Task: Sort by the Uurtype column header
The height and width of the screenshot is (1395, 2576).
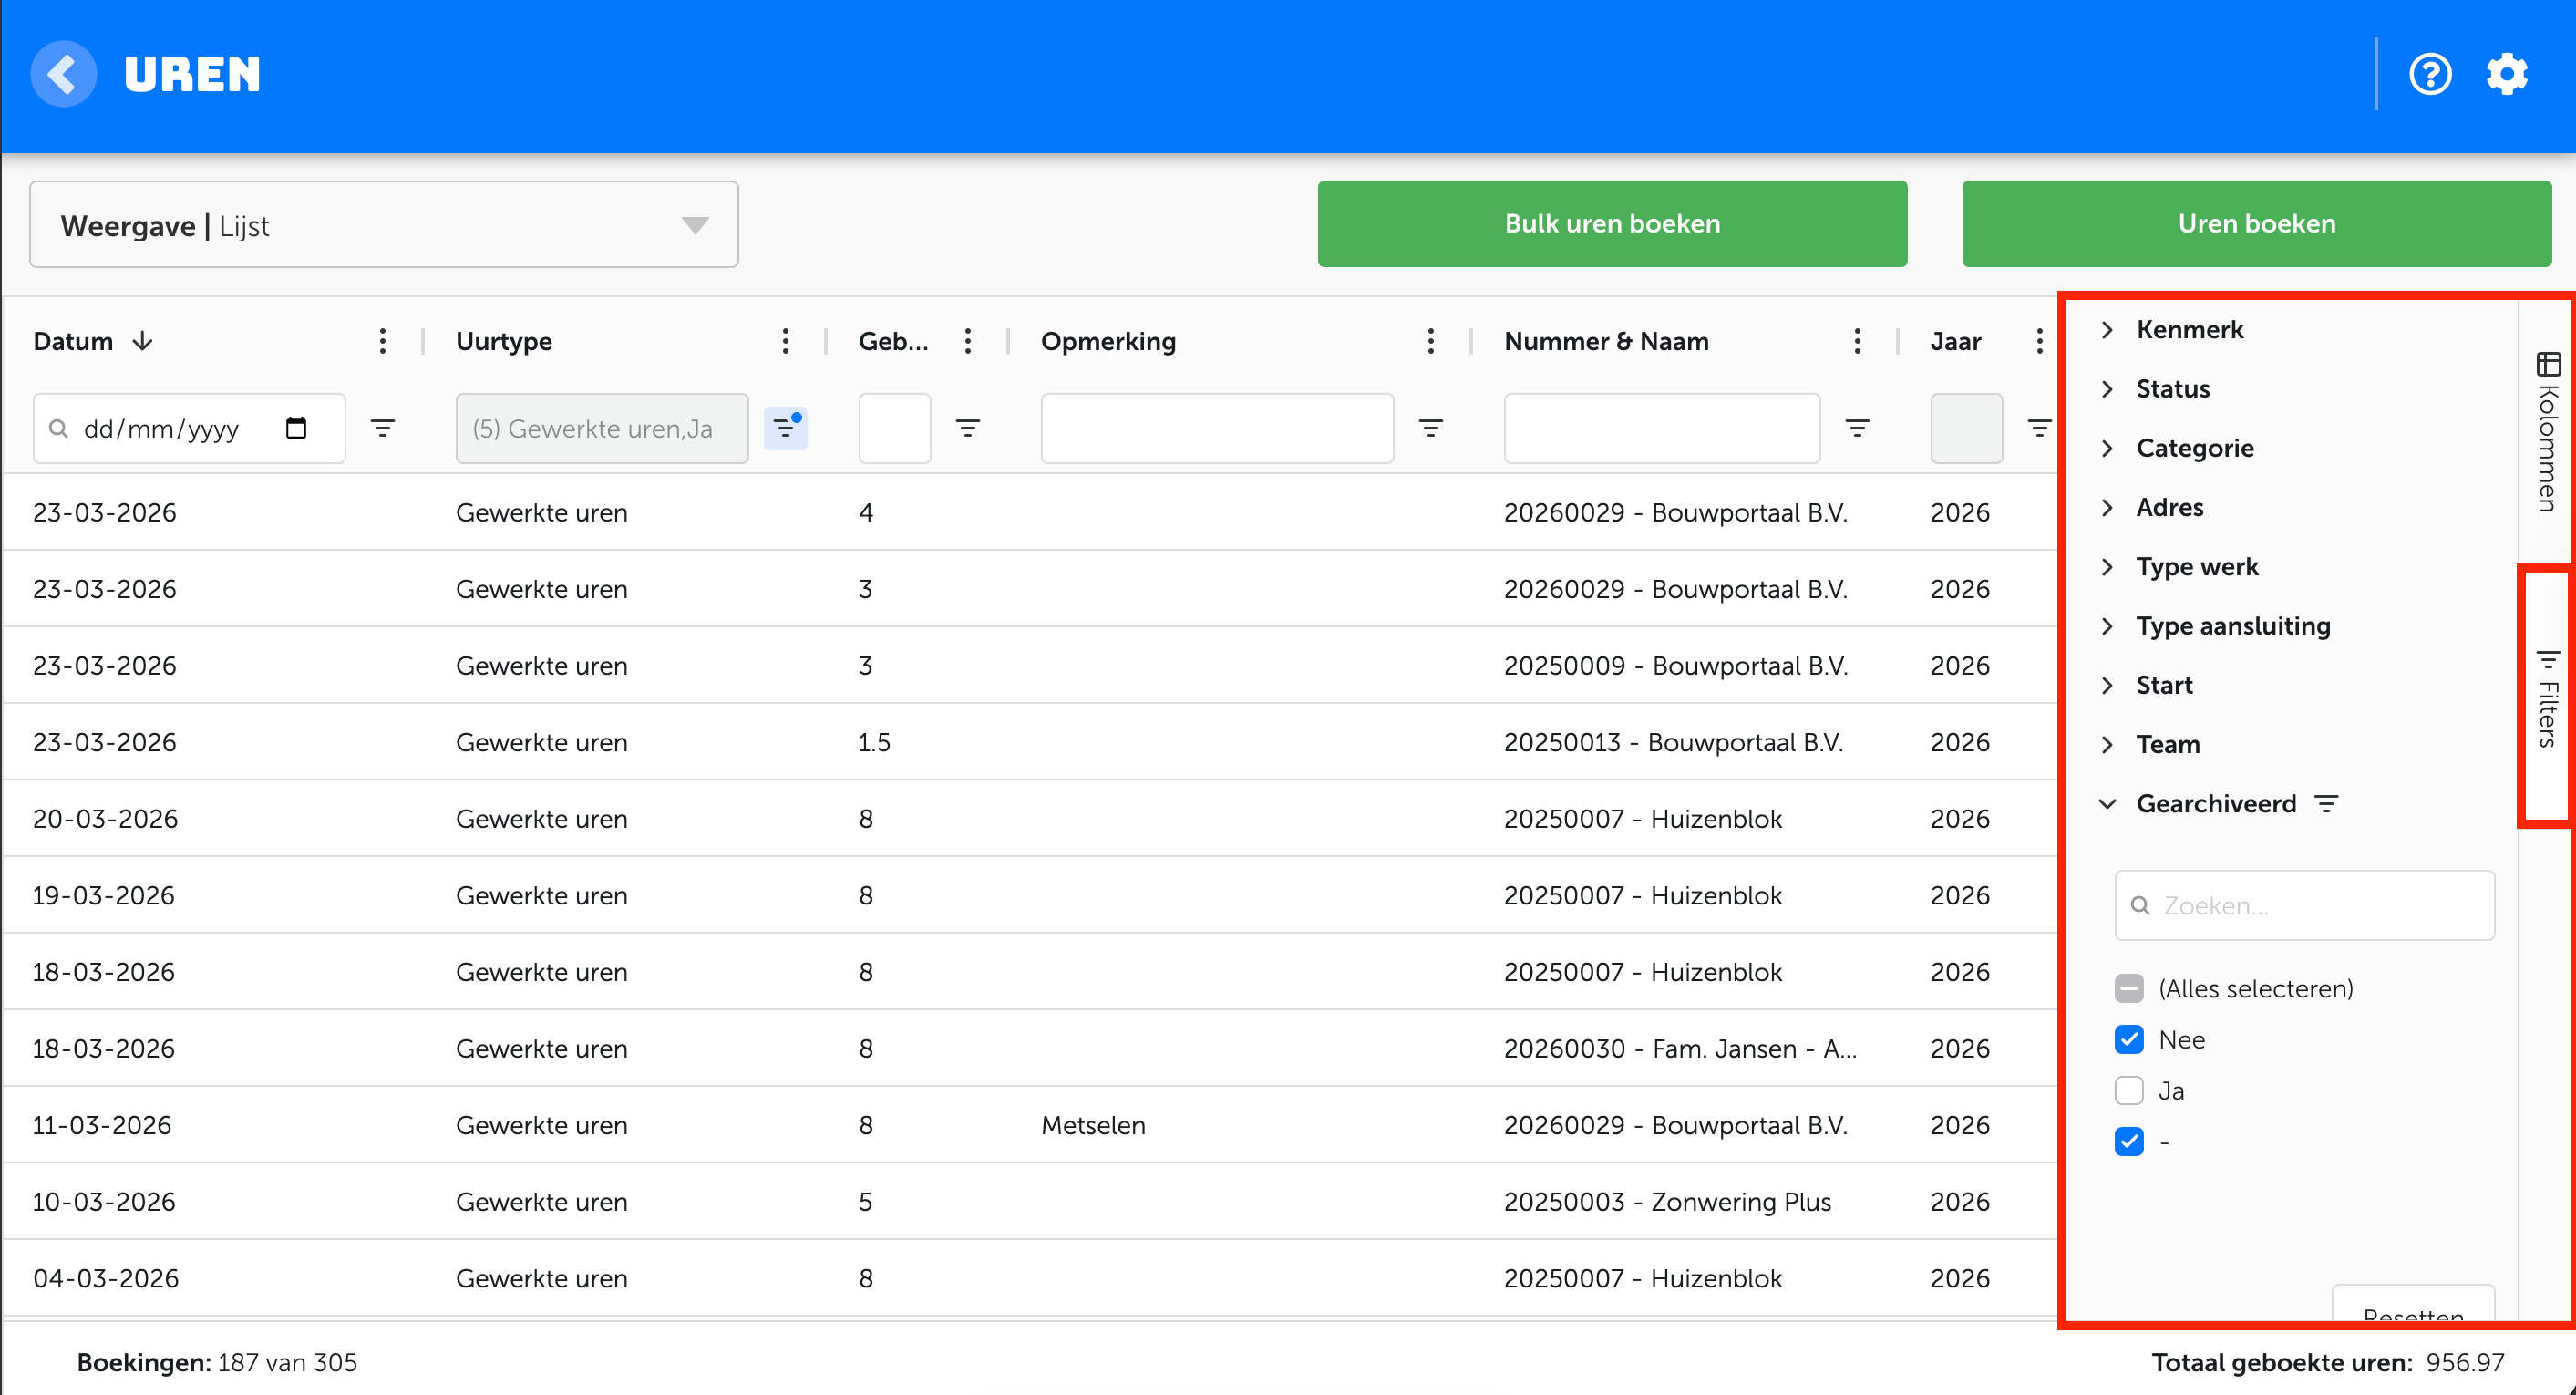Action: [504, 342]
